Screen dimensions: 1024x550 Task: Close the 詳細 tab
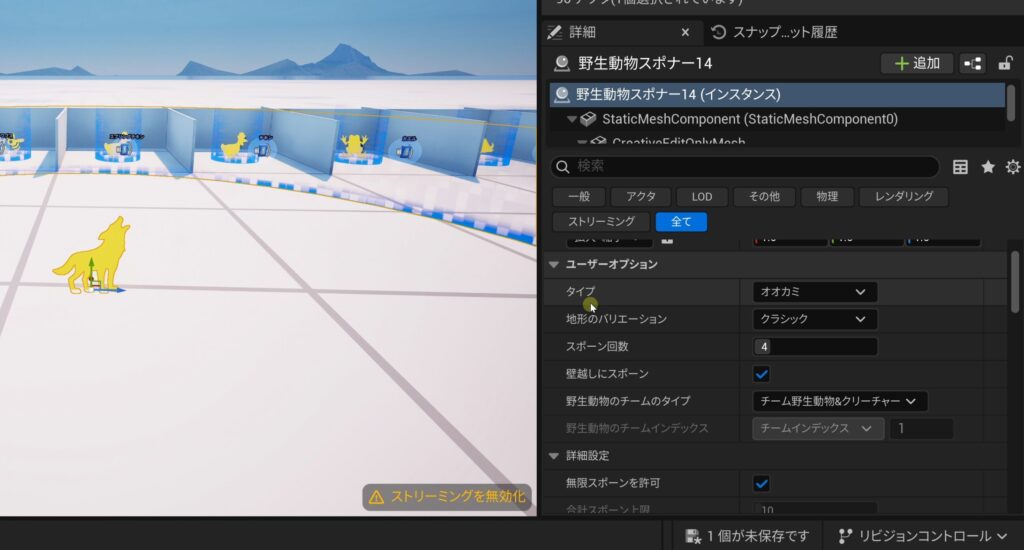[684, 32]
